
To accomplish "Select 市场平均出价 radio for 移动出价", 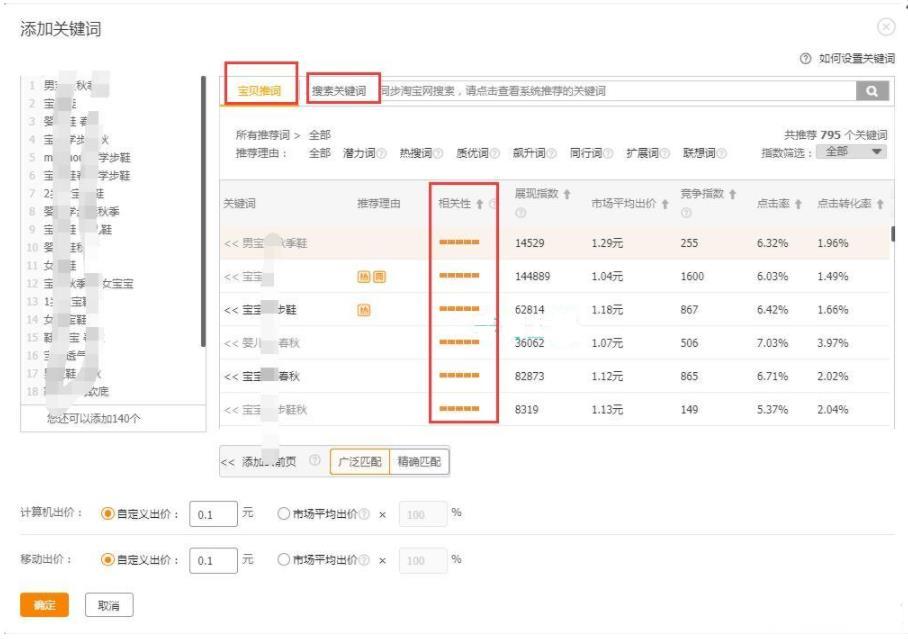I will (x=283, y=560).
